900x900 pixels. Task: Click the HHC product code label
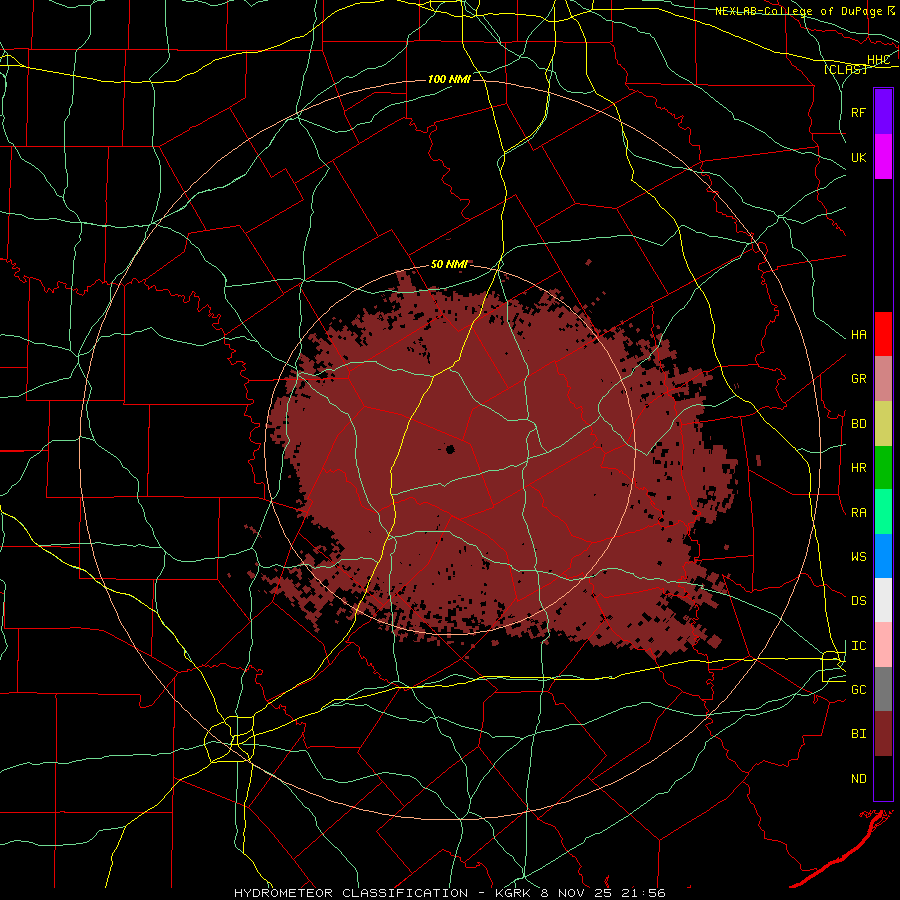[x=878, y=60]
